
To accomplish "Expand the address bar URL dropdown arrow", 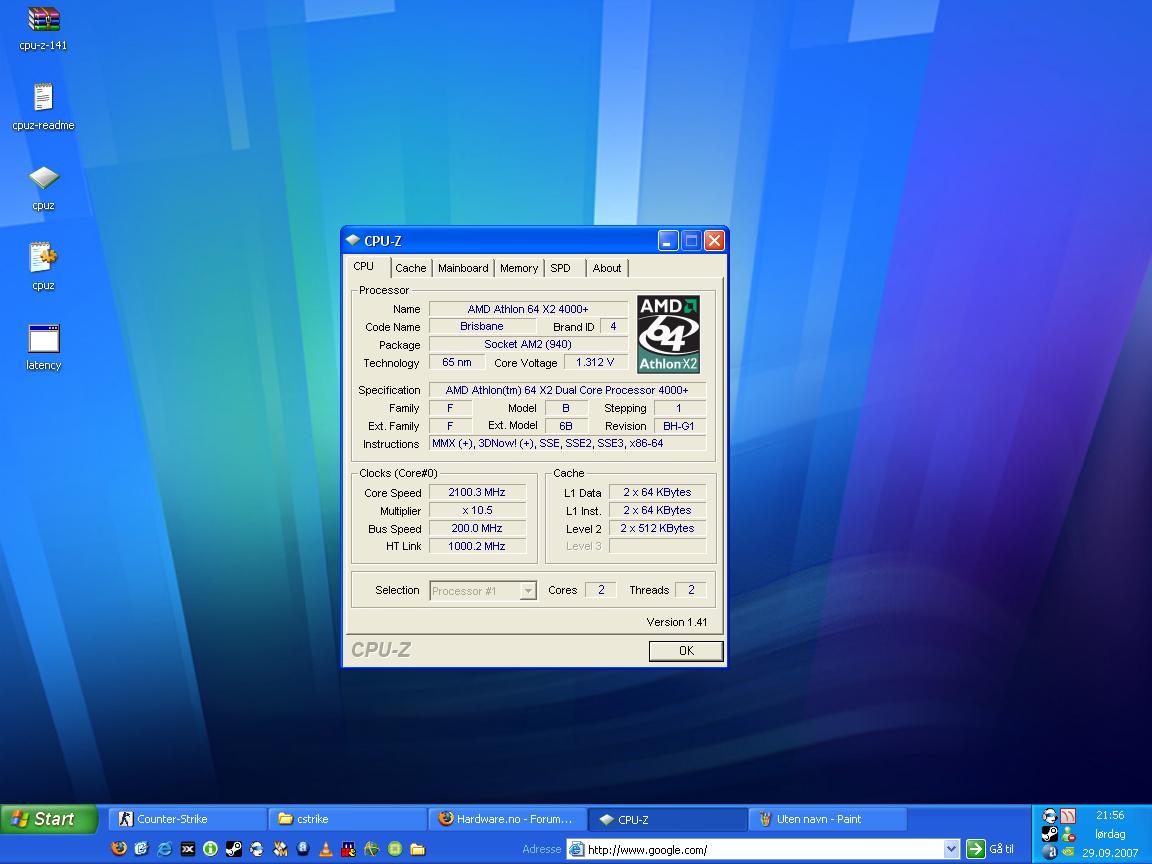I will 951,849.
